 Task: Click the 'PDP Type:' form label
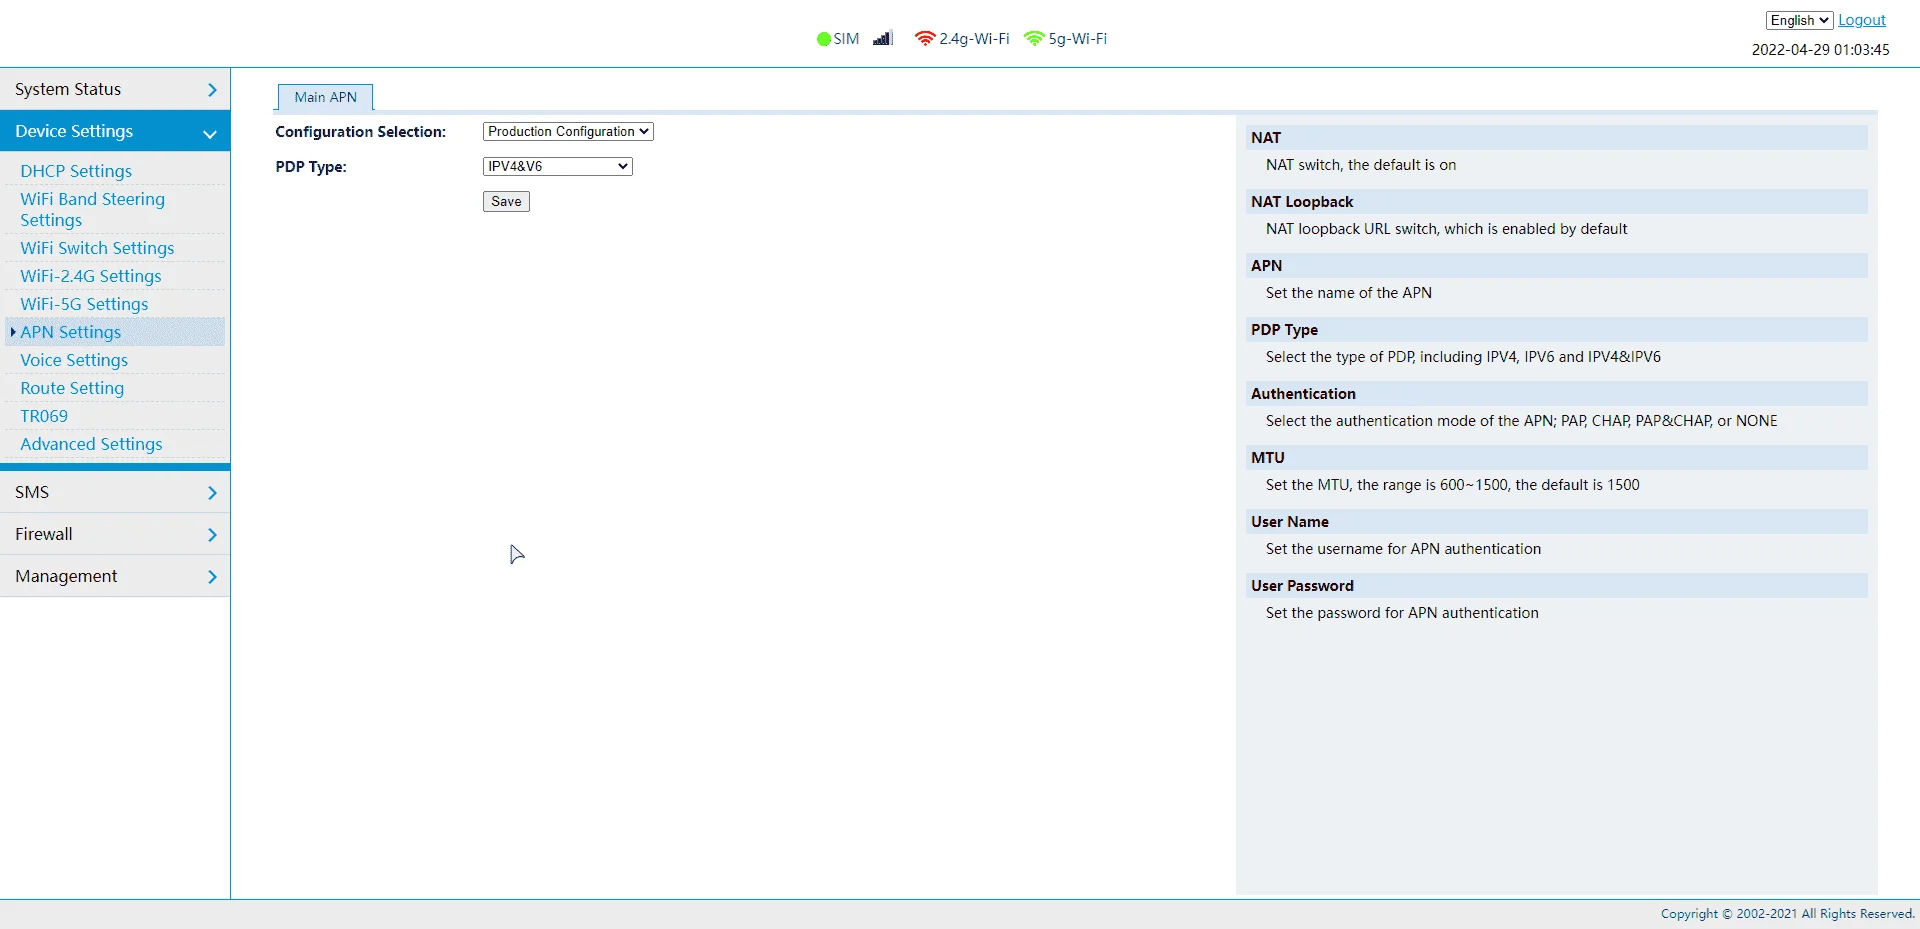[x=311, y=167]
